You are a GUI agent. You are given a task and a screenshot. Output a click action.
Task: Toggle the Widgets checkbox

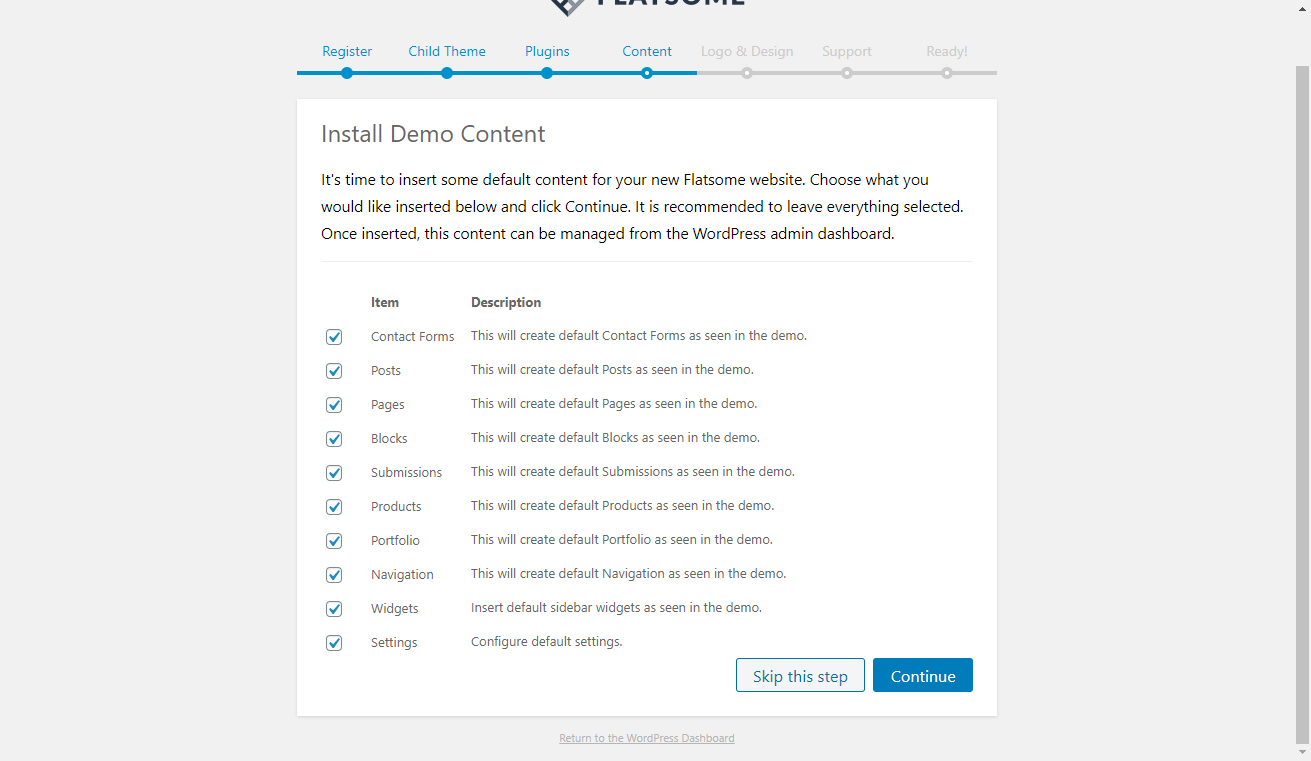pos(334,609)
